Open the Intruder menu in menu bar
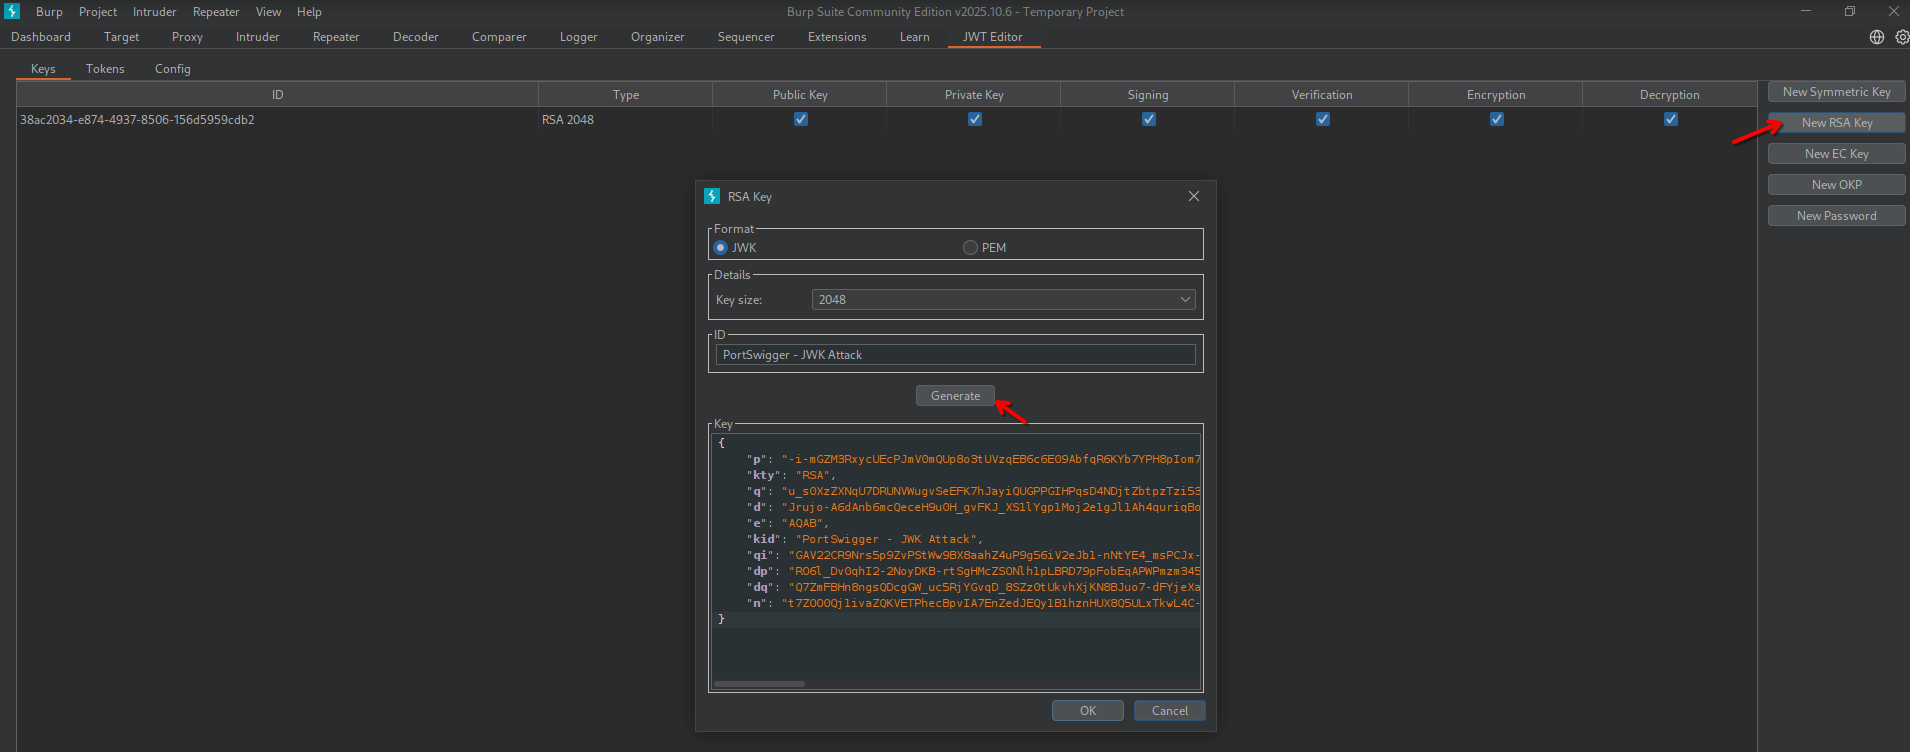Viewport: 1910px width, 752px height. point(154,12)
